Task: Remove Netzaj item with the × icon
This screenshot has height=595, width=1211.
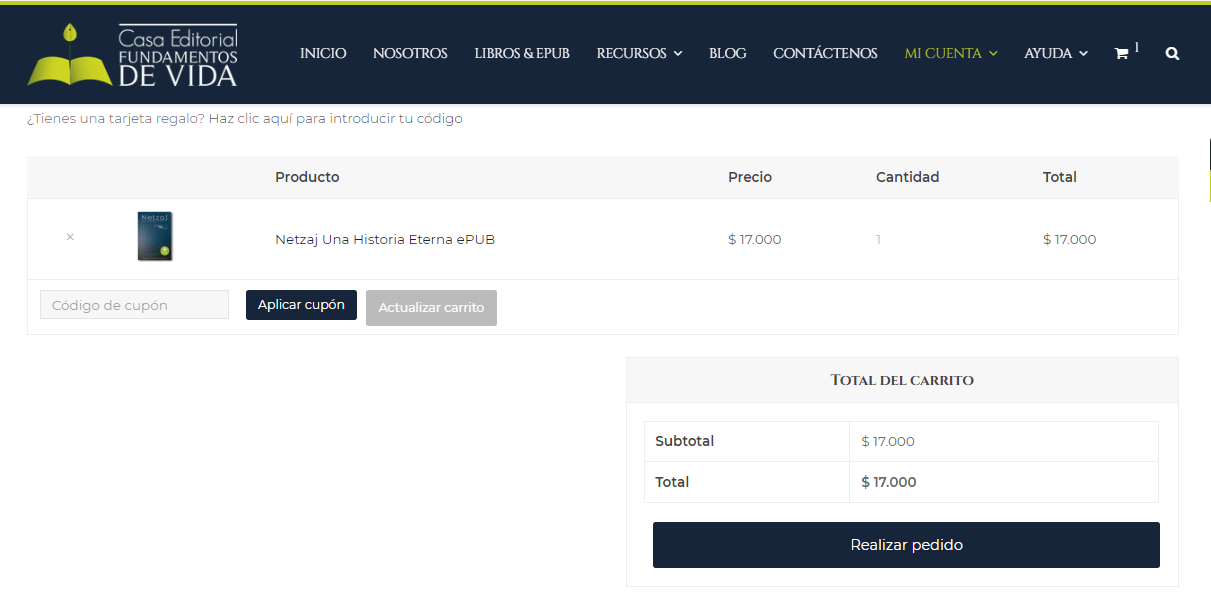Action: point(70,237)
